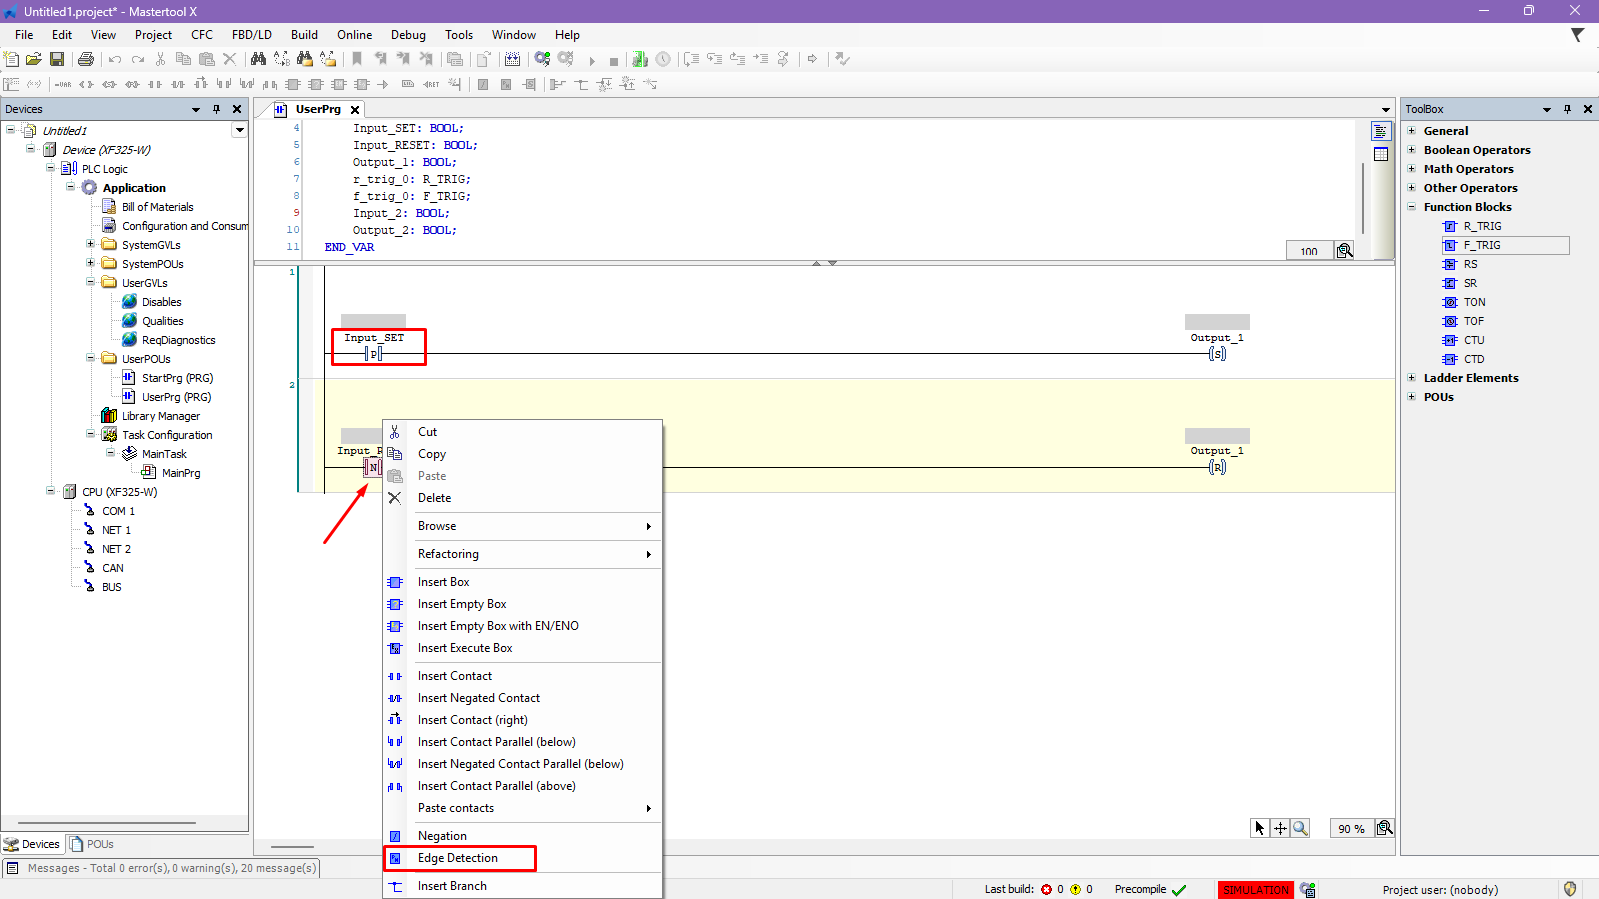1599x899 pixels.
Task: Click the 90 % zoom level field
Action: pos(1351,829)
